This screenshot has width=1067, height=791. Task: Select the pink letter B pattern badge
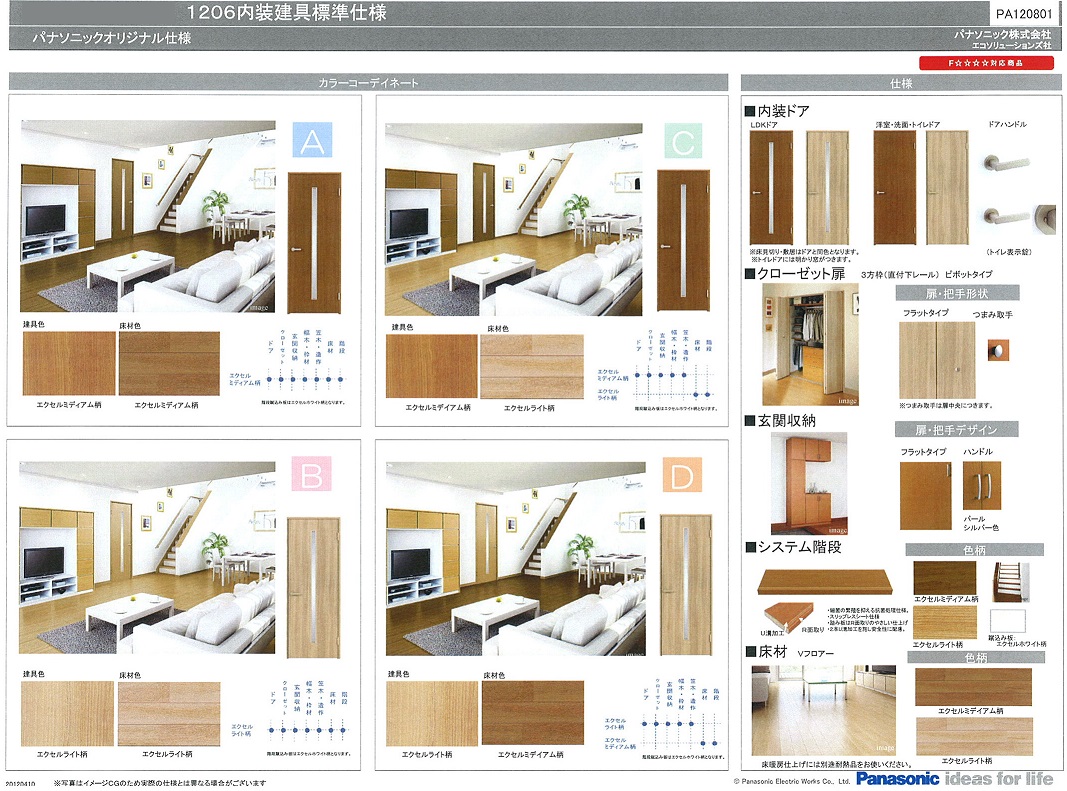click(312, 478)
